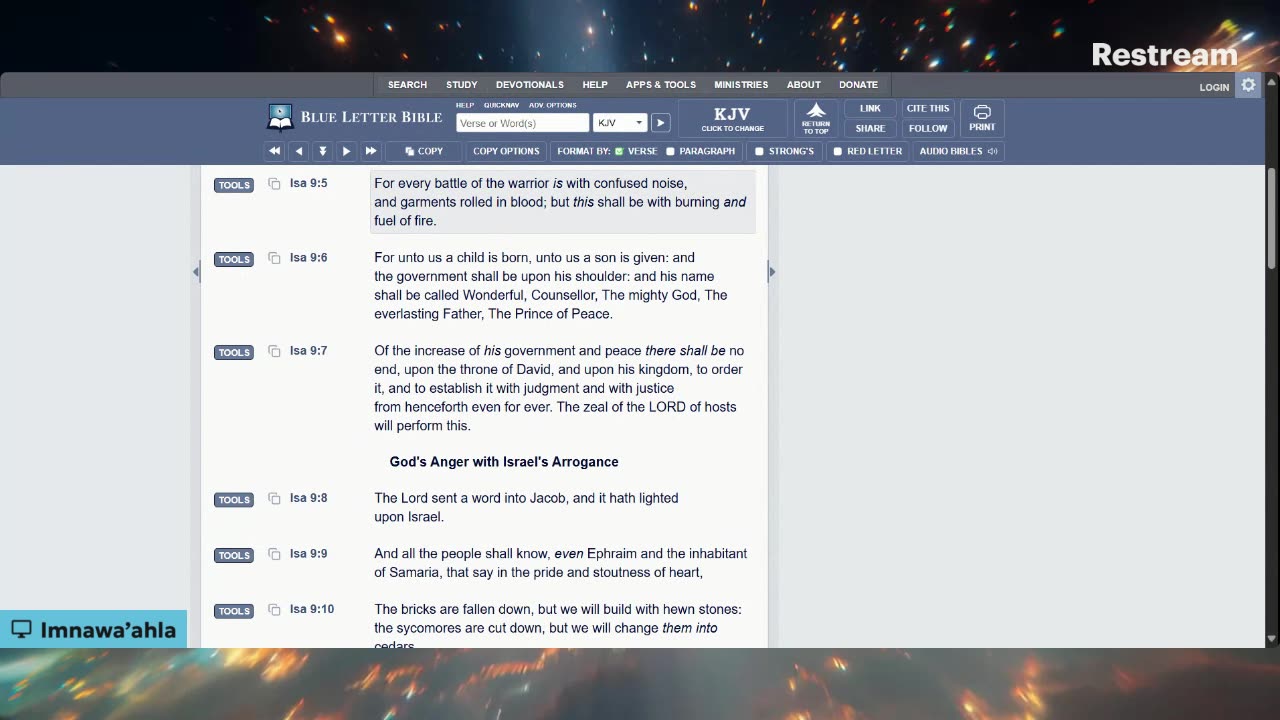The image size is (1280, 720).
Task: Click the Adv. Options link
Action: [553, 105]
